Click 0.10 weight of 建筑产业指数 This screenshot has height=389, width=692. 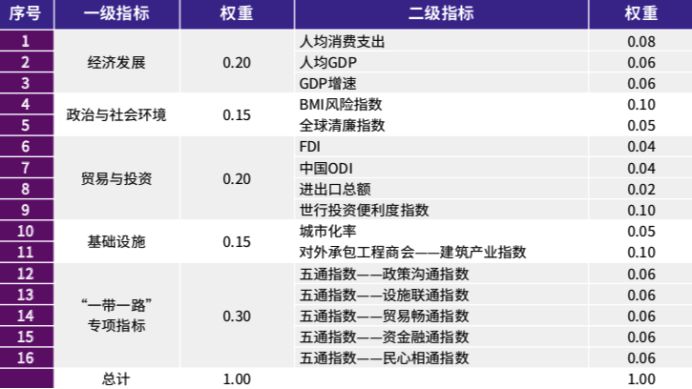click(x=641, y=252)
